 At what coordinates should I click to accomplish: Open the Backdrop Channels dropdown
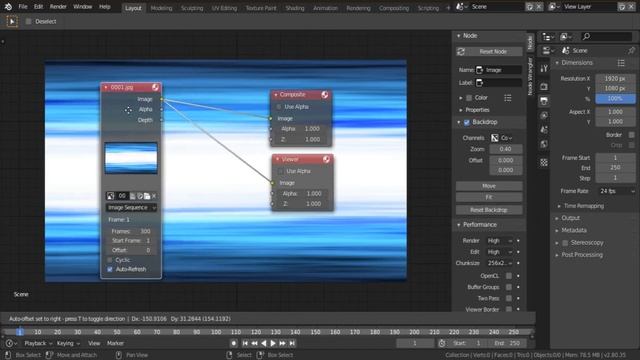(502, 138)
